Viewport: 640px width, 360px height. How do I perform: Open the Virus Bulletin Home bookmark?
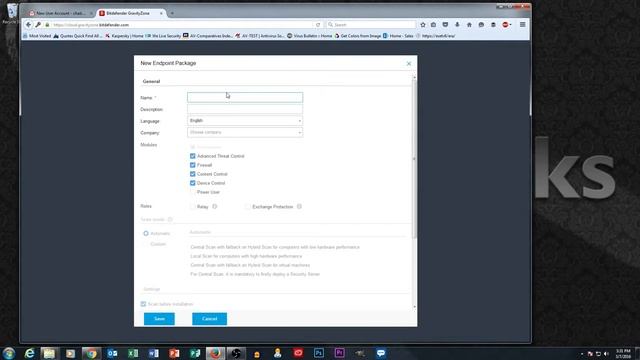pos(309,36)
